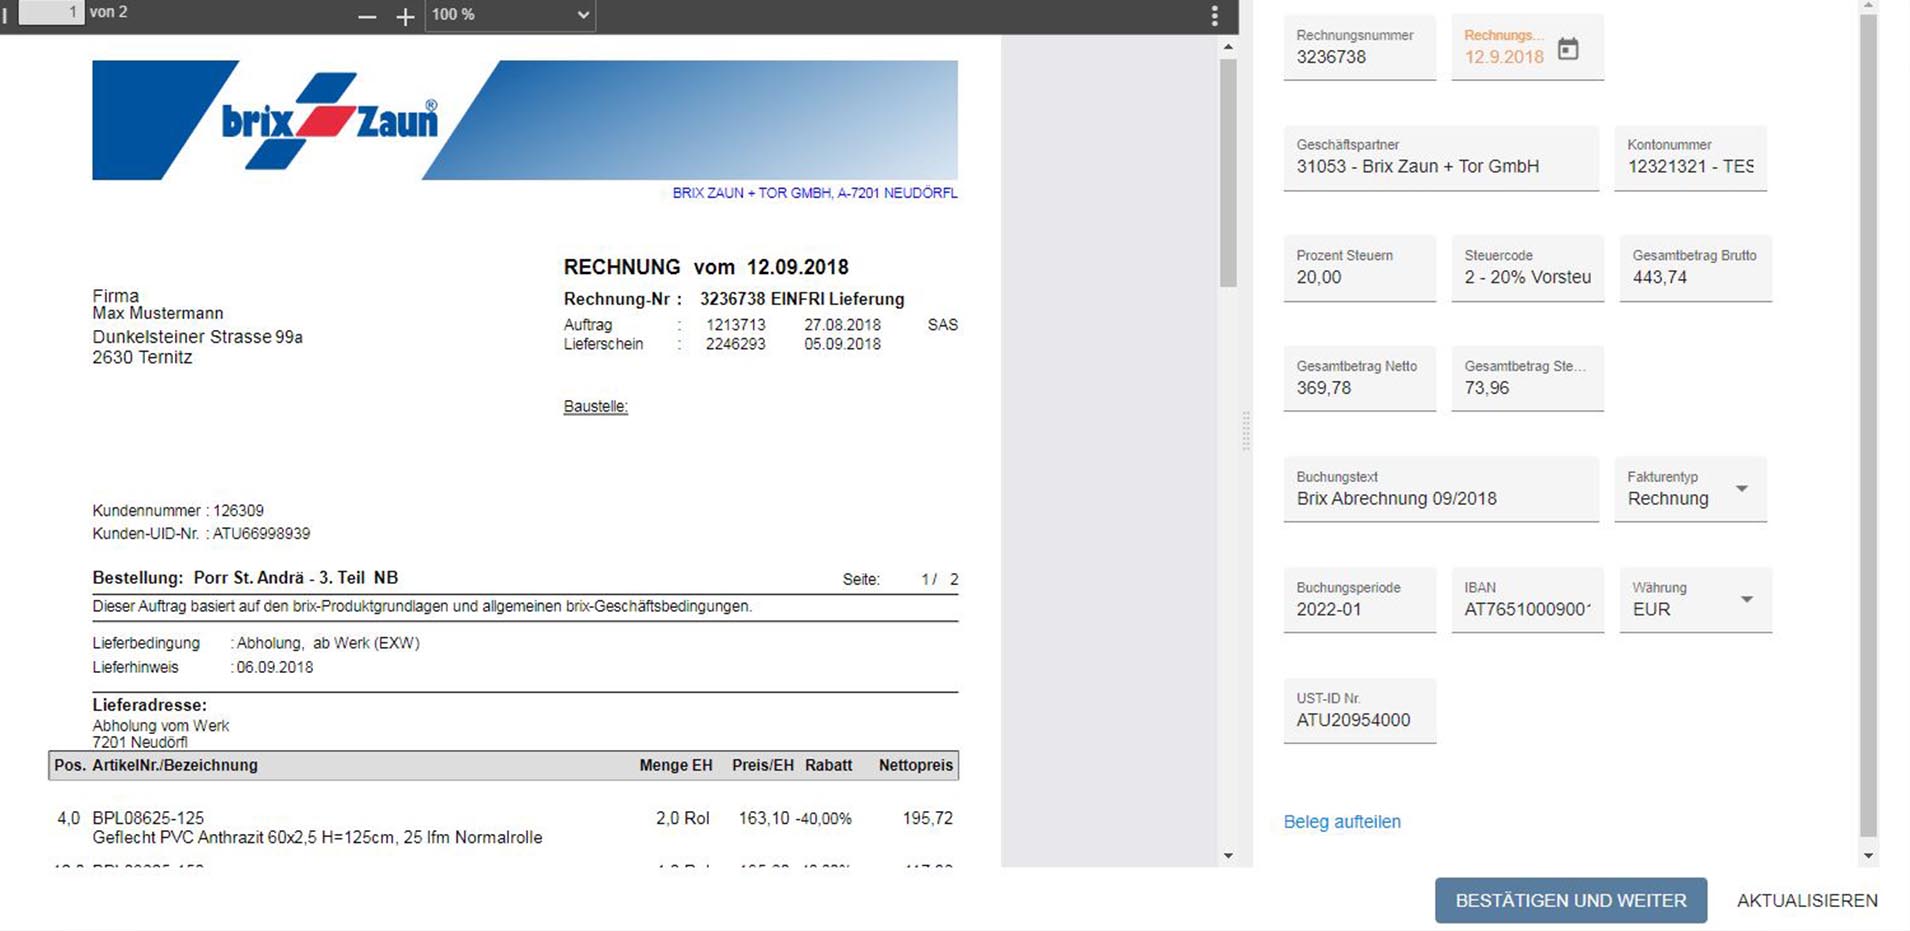Image resolution: width=1910 pixels, height=931 pixels.
Task: Click the '2630 Ternitz' address line
Action: click(142, 358)
